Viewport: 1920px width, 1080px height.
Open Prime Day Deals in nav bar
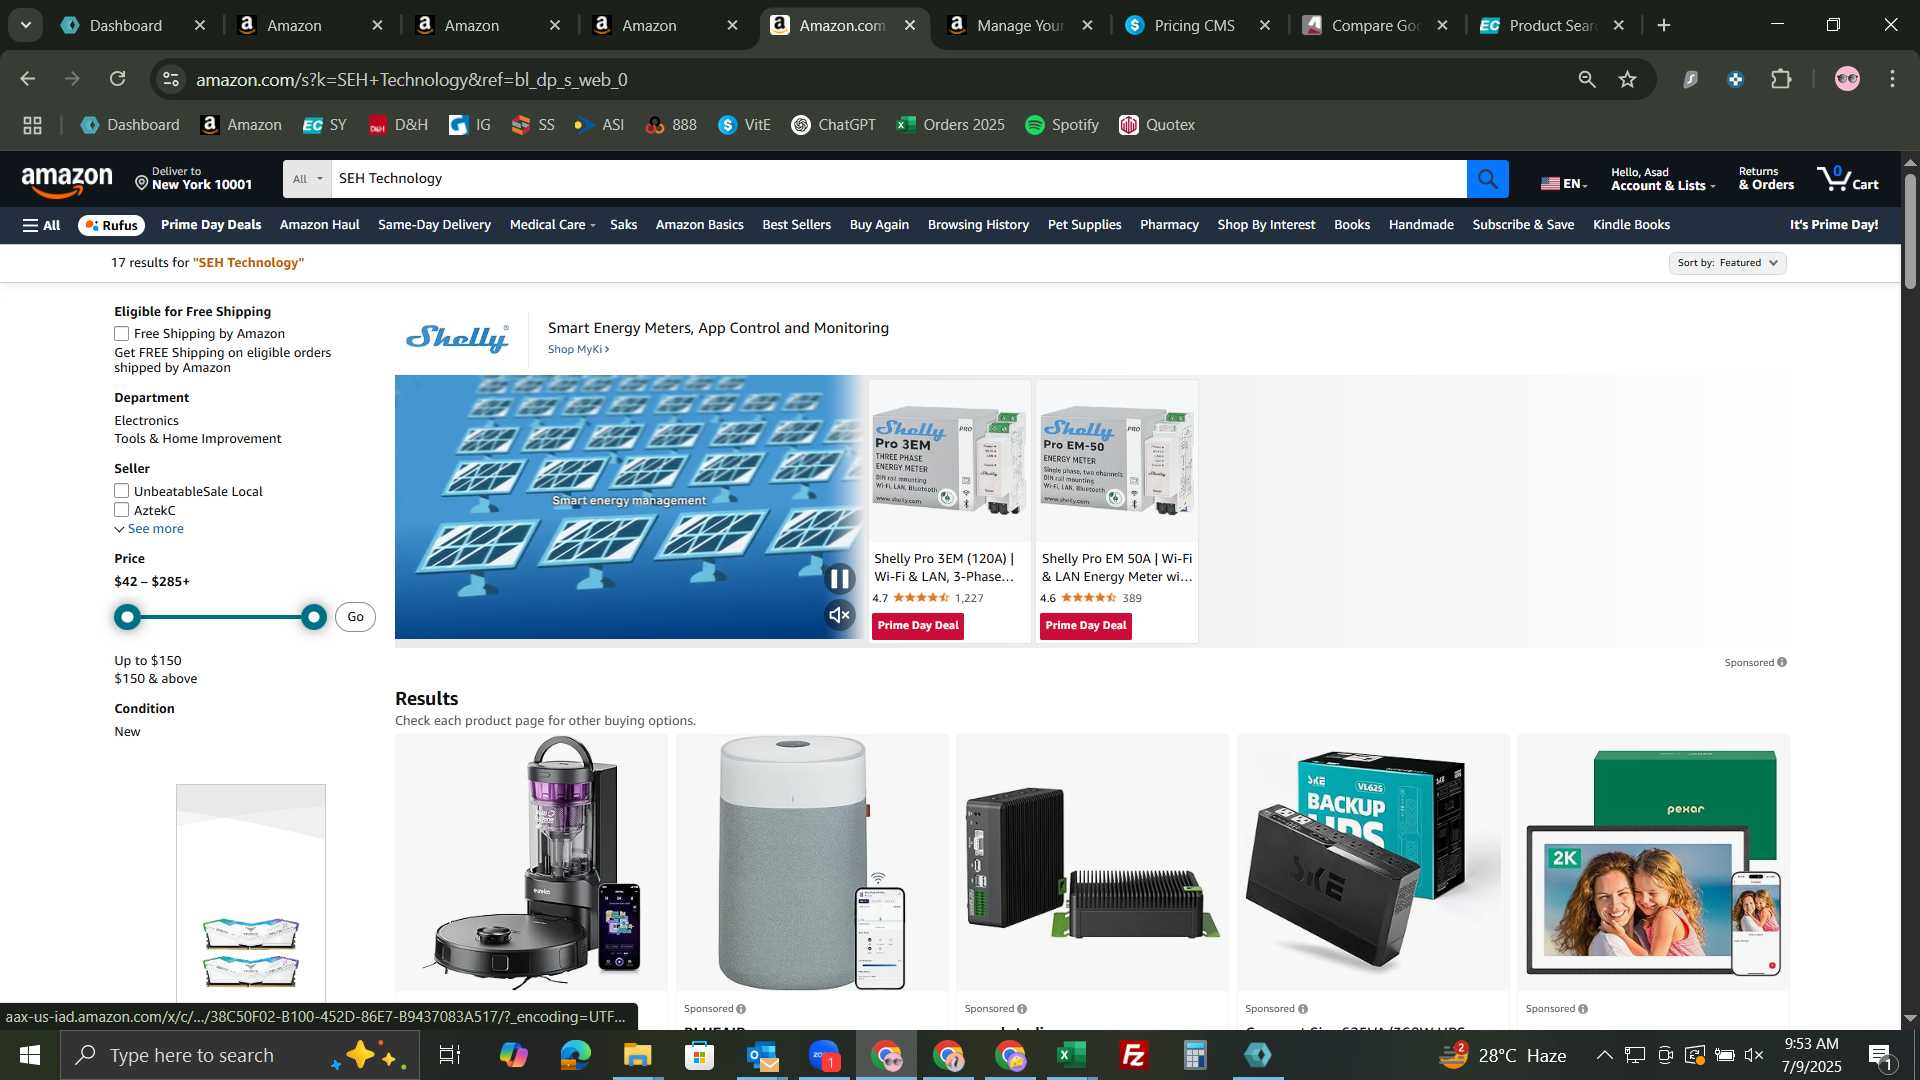coord(211,225)
